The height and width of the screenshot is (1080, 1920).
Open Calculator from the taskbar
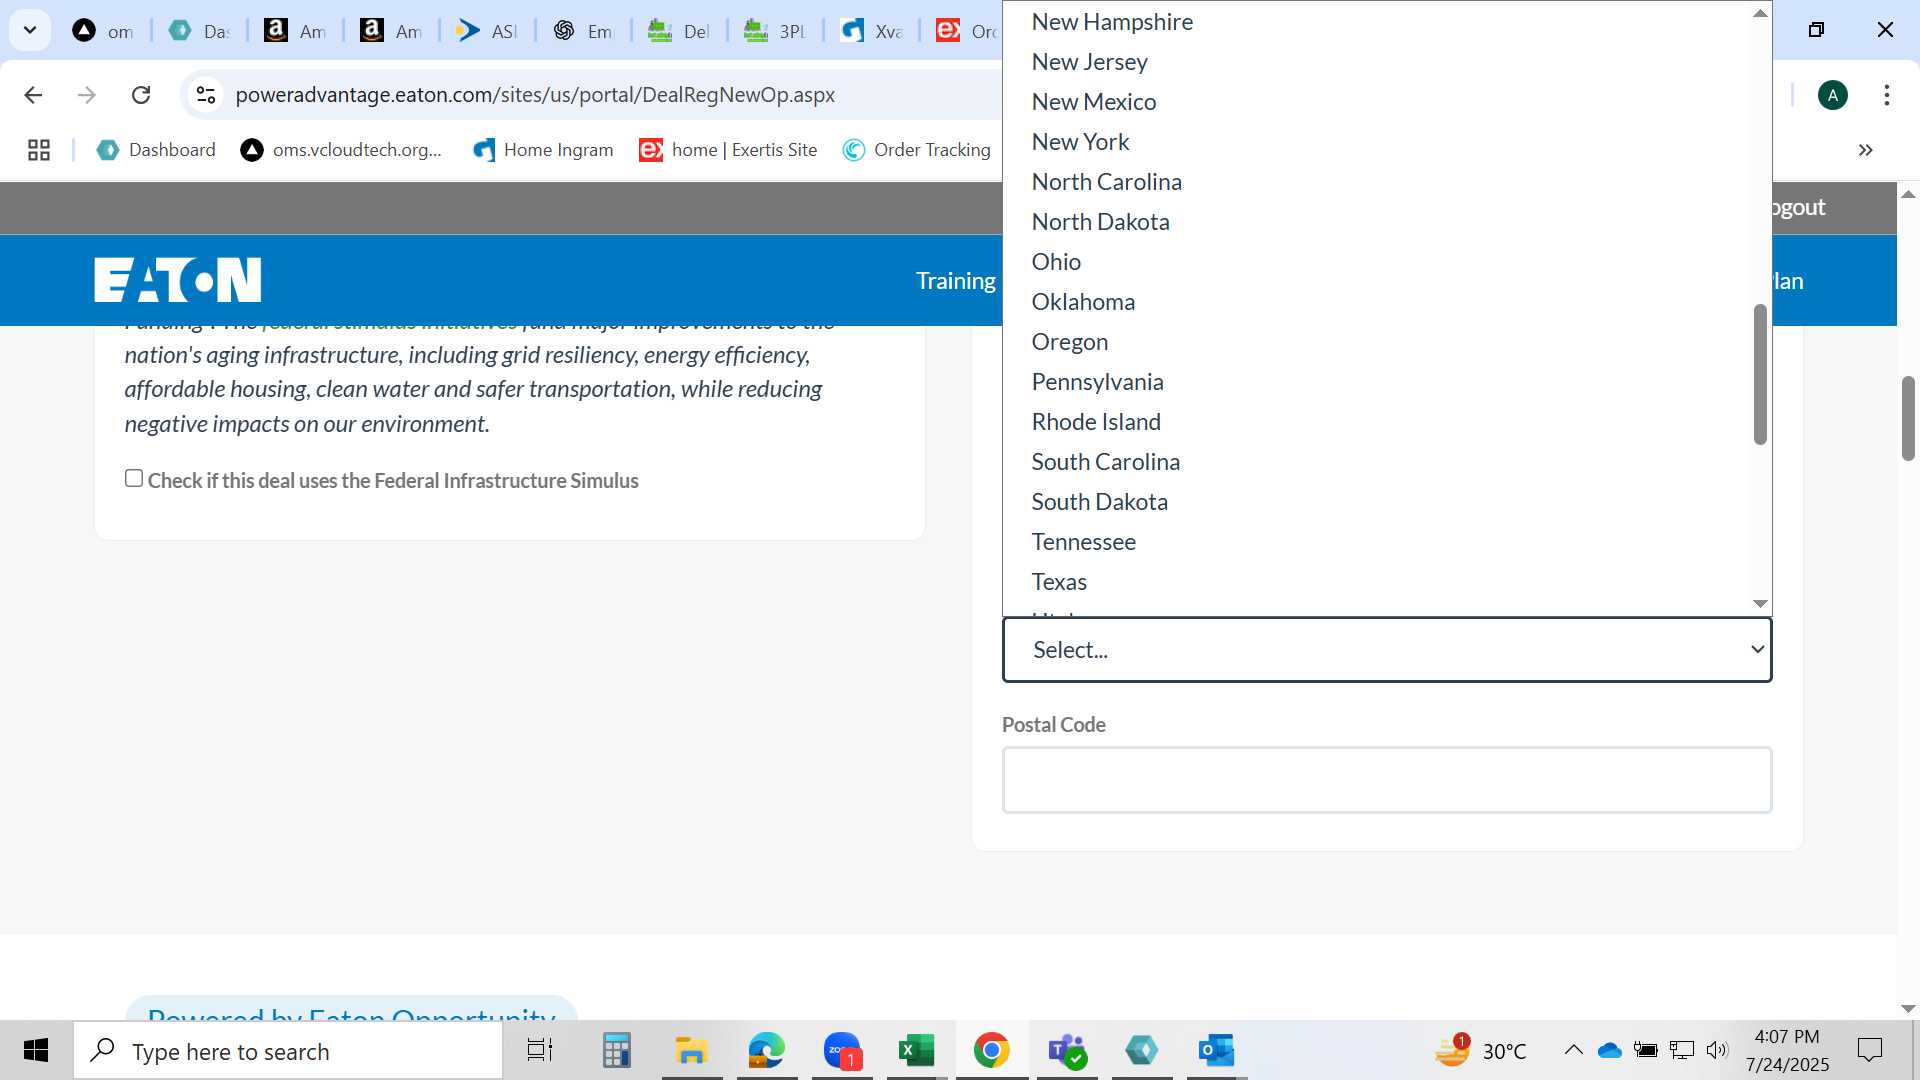tap(616, 1051)
